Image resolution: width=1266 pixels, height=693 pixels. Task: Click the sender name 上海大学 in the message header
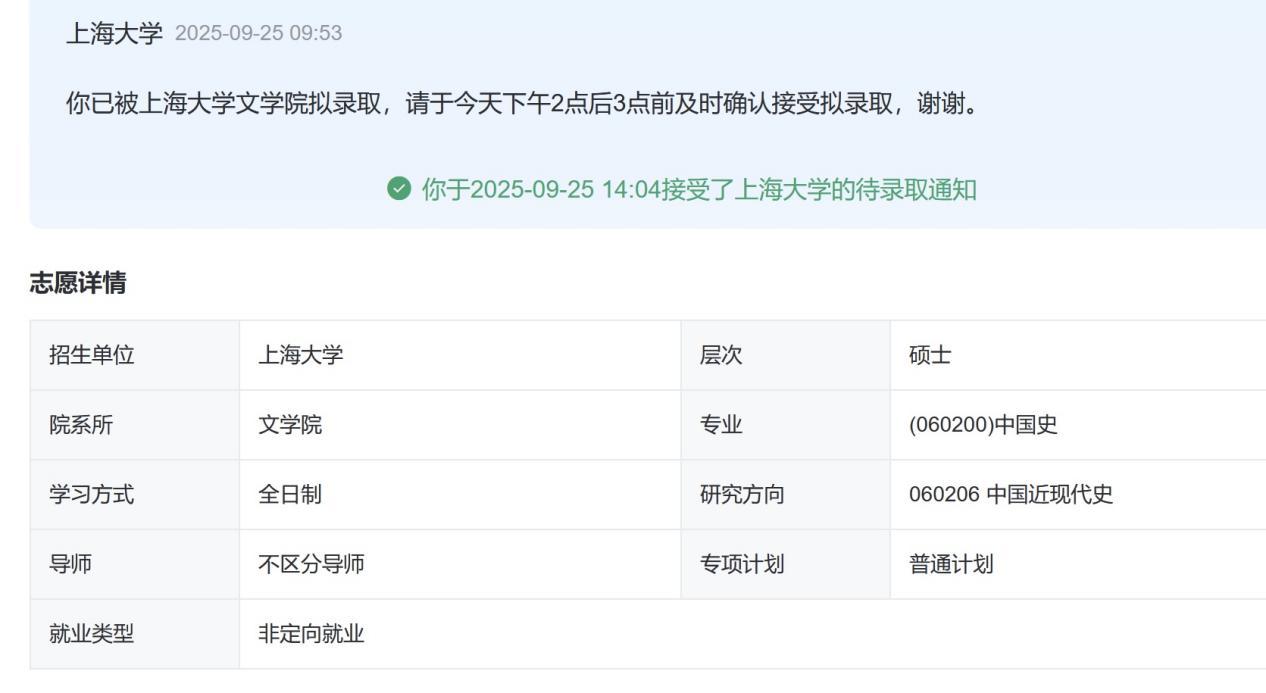(x=114, y=33)
